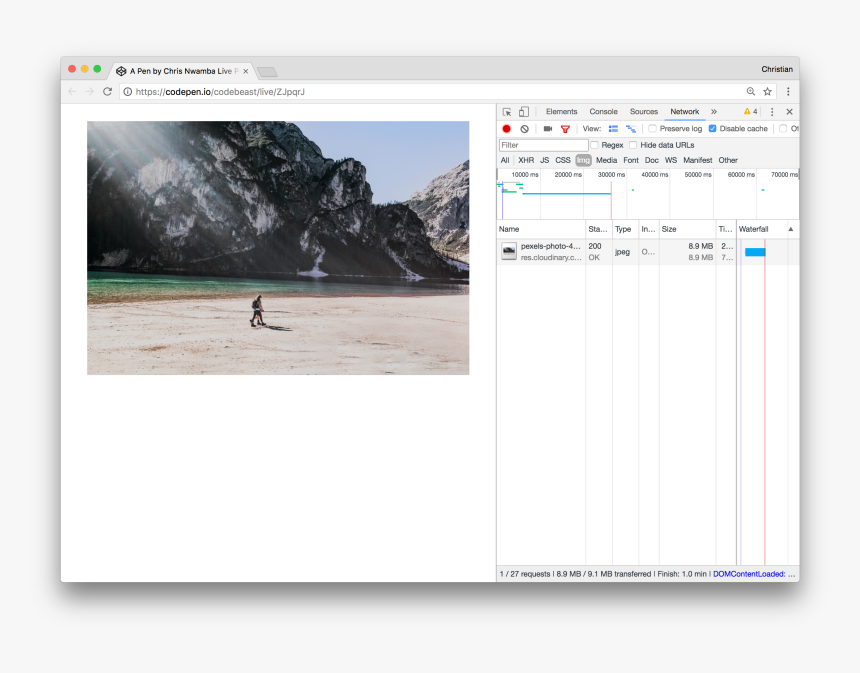Check Hide data URLs

click(x=633, y=145)
